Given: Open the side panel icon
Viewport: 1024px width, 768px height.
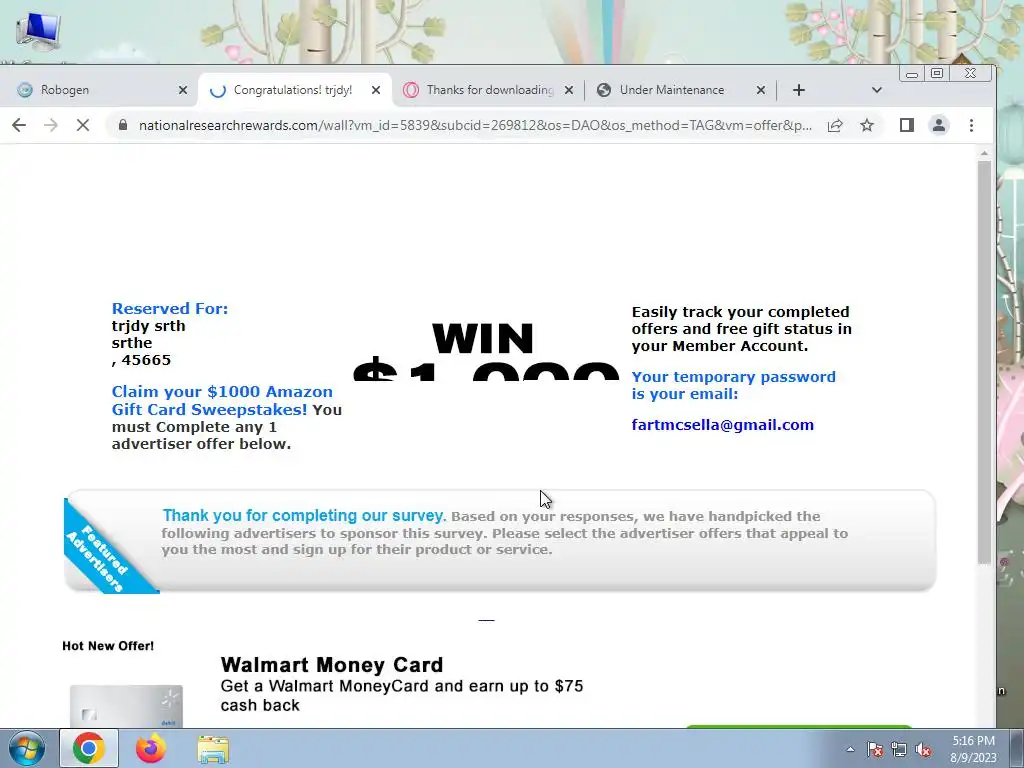Looking at the screenshot, I should pyautogui.click(x=906, y=125).
